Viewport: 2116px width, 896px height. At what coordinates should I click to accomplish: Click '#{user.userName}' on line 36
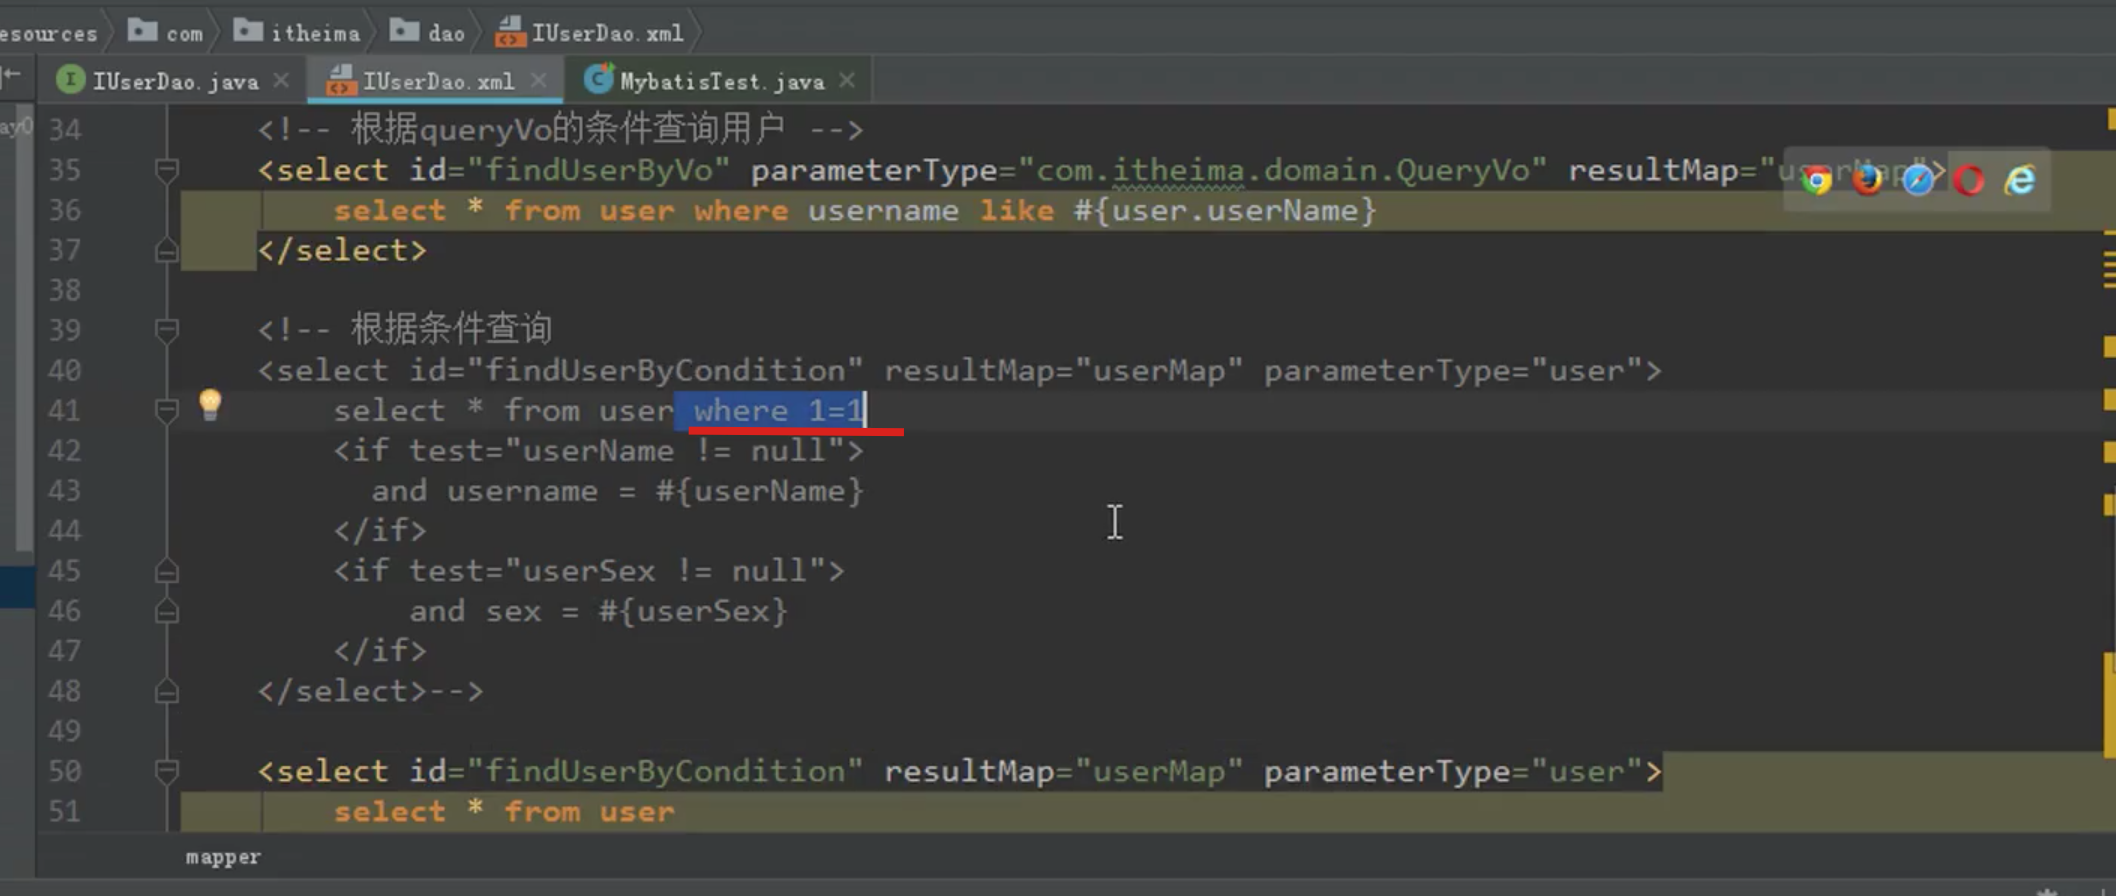tap(1225, 210)
